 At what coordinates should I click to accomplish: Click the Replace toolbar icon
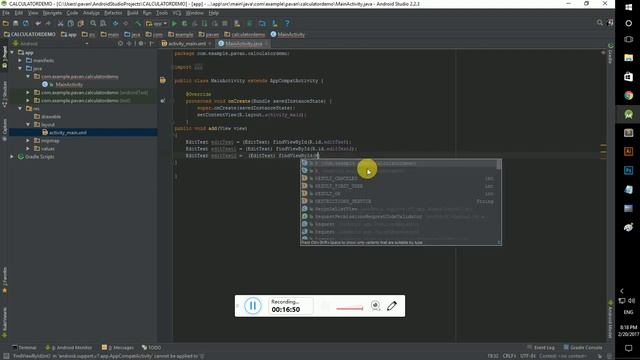tap(103, 24)
